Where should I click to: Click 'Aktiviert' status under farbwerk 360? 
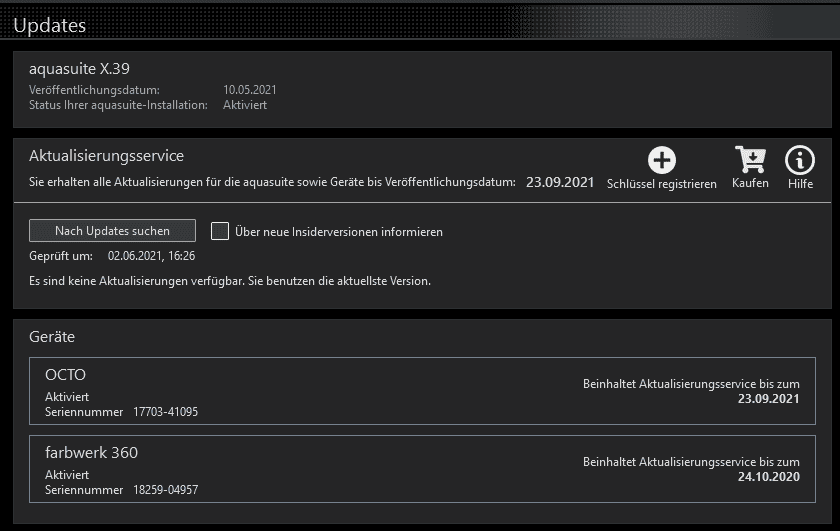pyautogui.click(x=67, y=475)
